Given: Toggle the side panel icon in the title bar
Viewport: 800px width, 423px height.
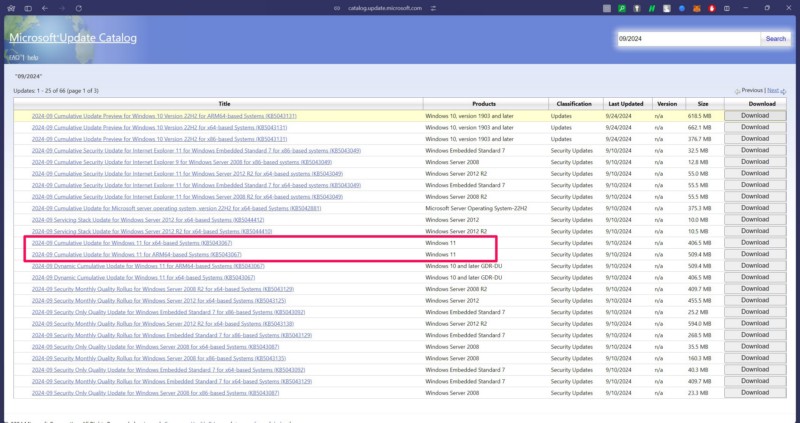Looking at the screenshot, I should 27,9.
